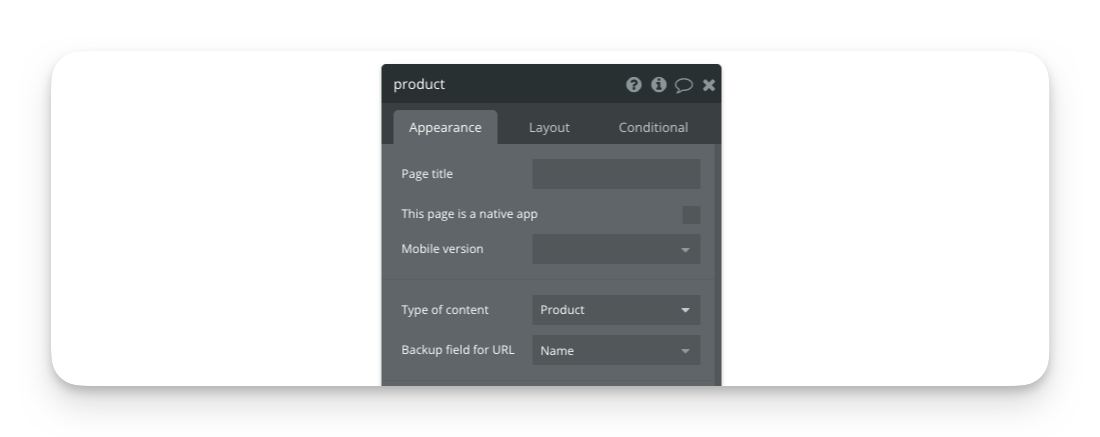The height and width of the screenshot is (437, 1100).
Task: Switch to the Layout tab
Action: tap(549, 128)
